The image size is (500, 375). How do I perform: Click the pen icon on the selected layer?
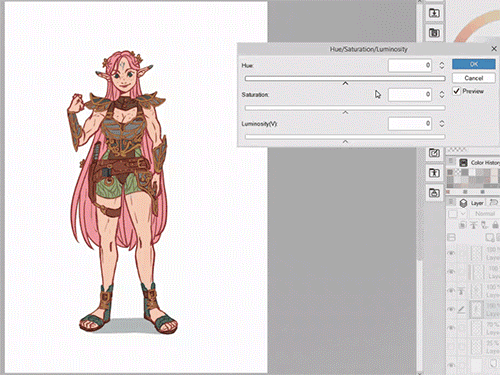(x=461, y=309)
